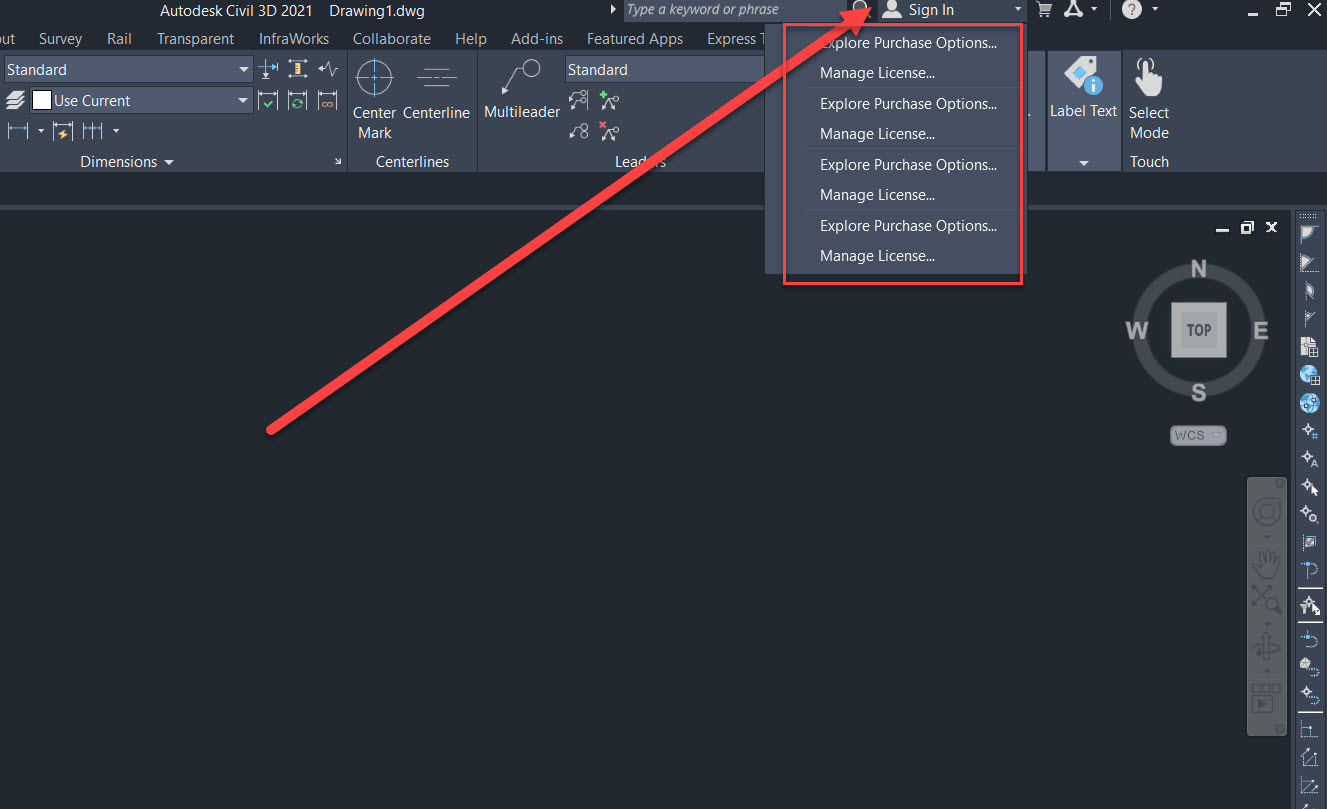Open the Featured Apps ribbon tab
This screenshot has width=1327, height=809.
click(635, 39)
